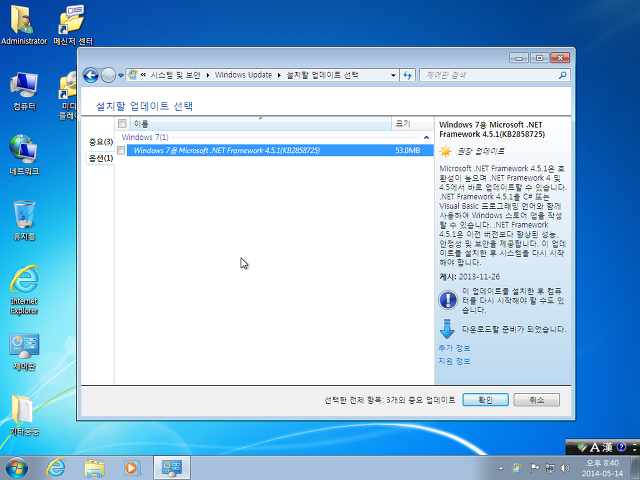The width and height of the screenshot is (640, 480).
Task: Click the volume speaker icon
Action: coord(565,468)
